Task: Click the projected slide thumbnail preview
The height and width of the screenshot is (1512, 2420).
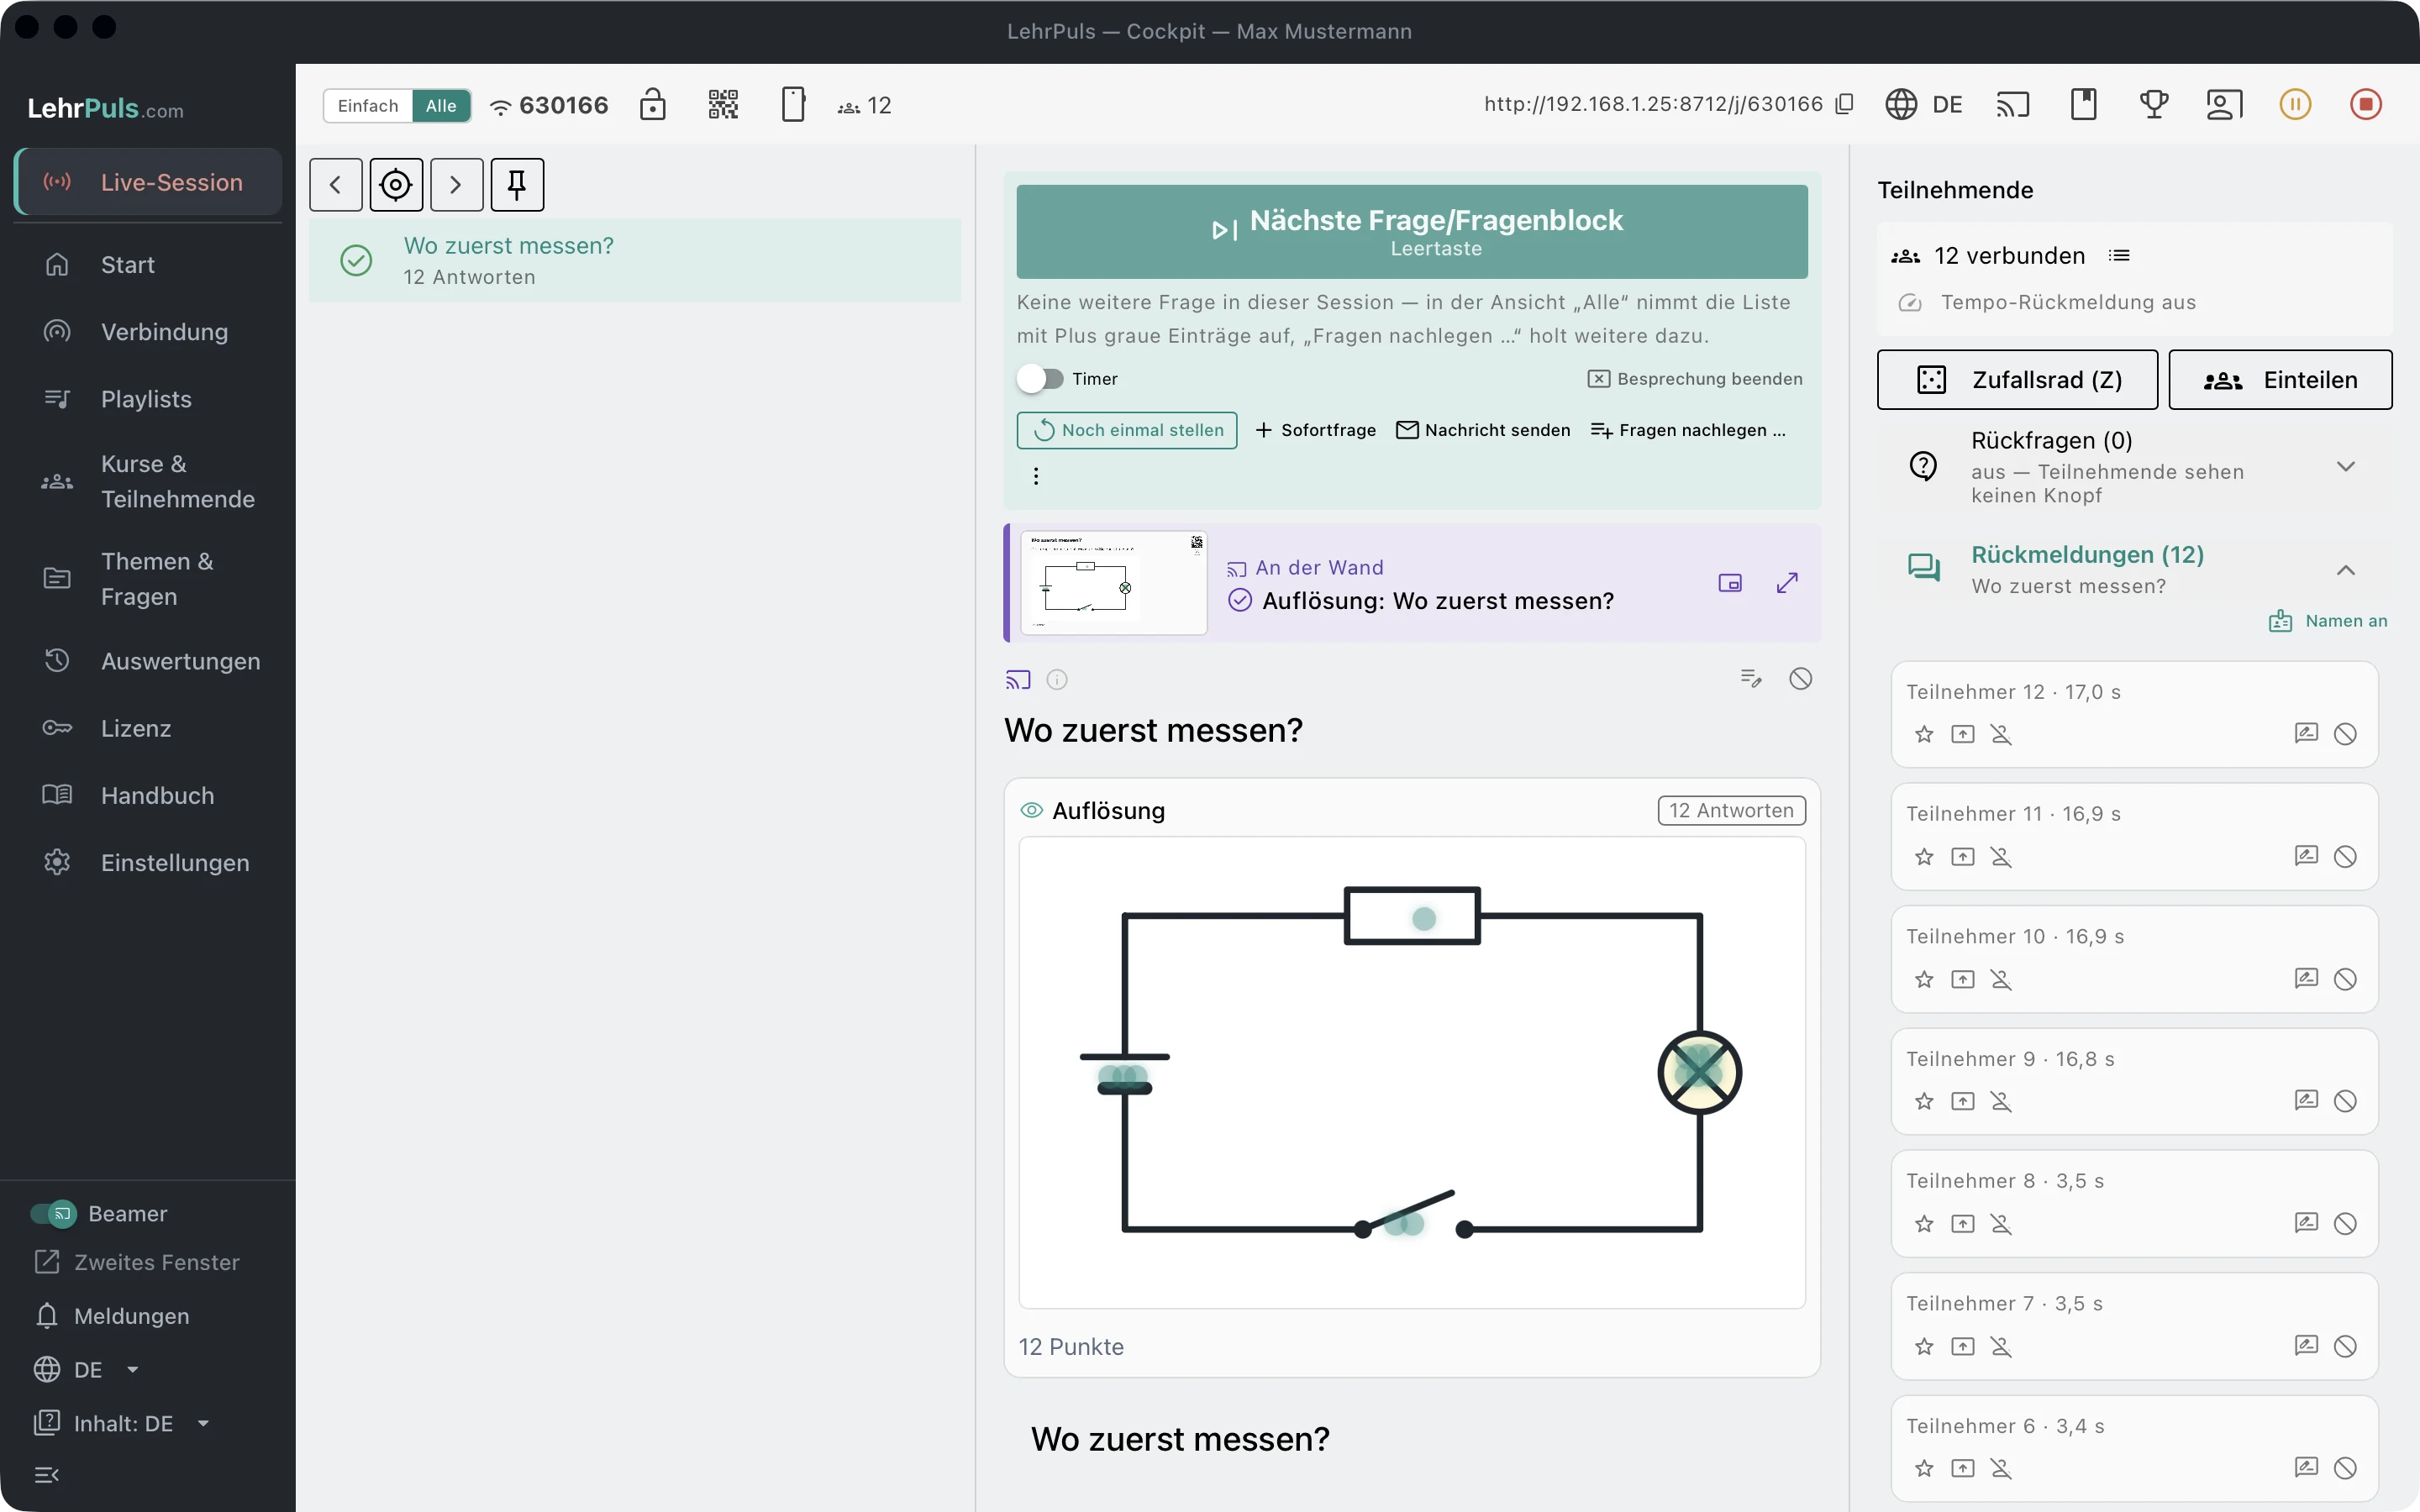Action: tap(1114, 583)
